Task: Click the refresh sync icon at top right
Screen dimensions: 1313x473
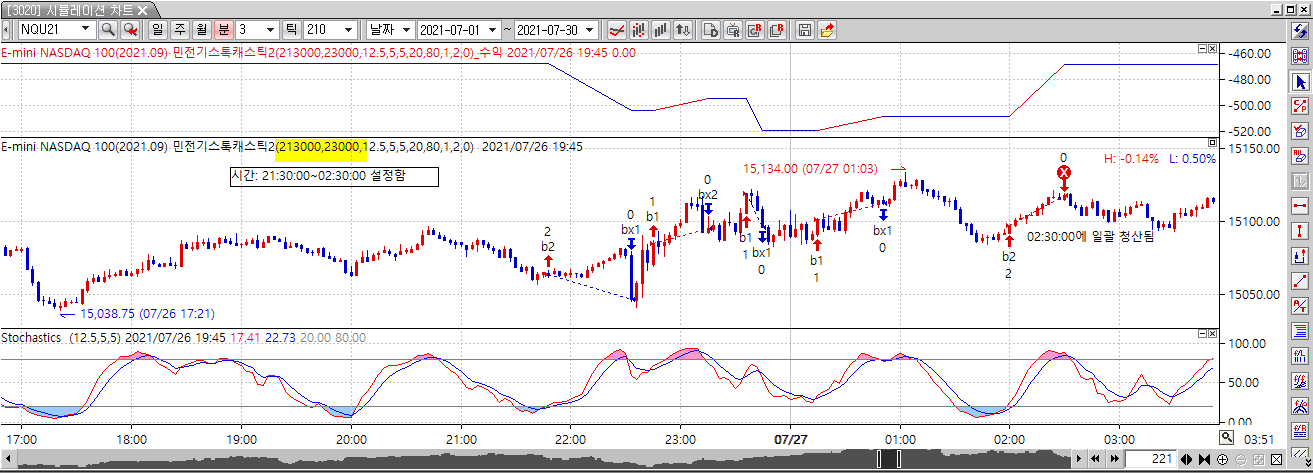Action: click(x=1298, y=30)
